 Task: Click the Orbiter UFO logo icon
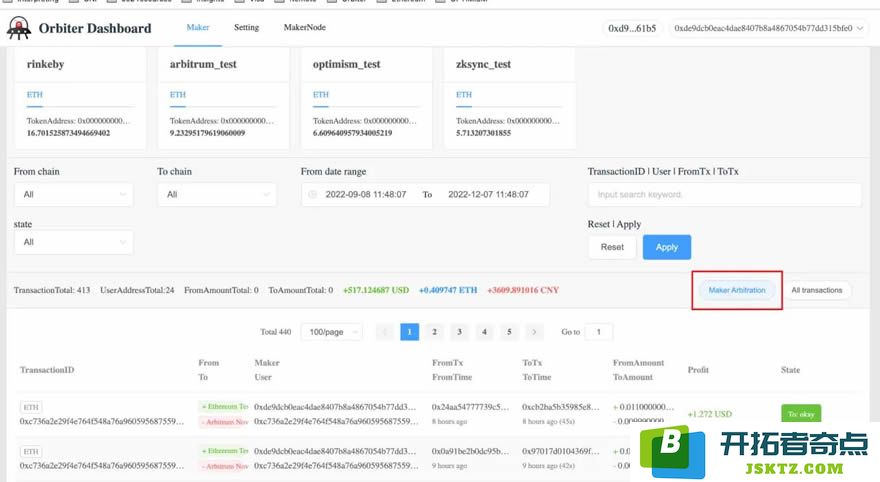tap(19, 28)
